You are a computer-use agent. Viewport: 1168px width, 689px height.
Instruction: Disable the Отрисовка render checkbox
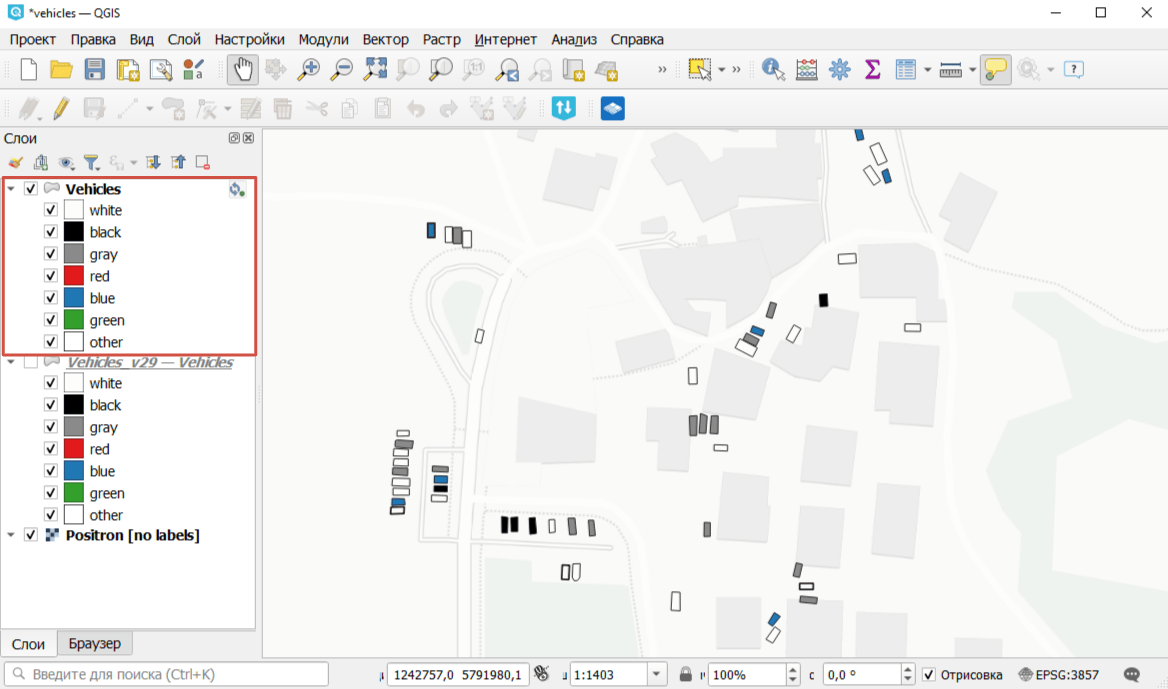click(x=929, y=674)
